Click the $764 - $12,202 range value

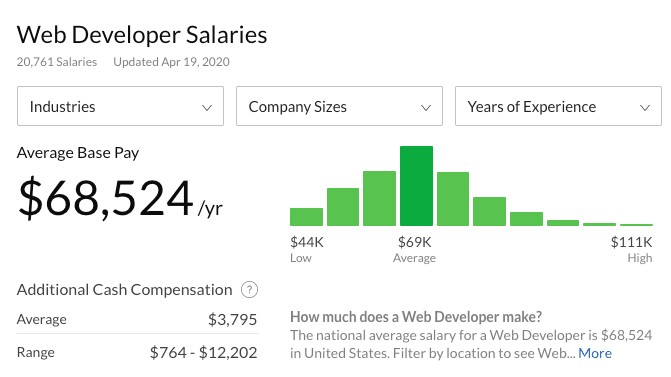pyautogui.click(x=203, y=353)
